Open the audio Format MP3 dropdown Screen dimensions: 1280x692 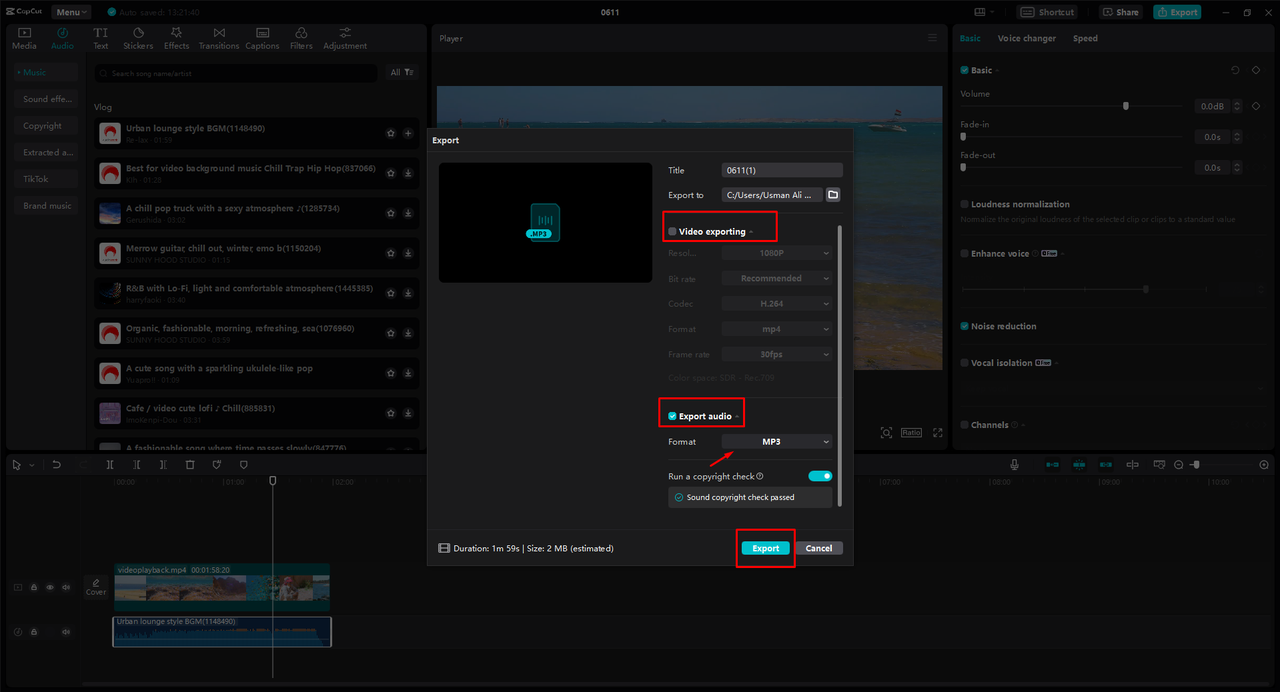(x=777, y=442)
